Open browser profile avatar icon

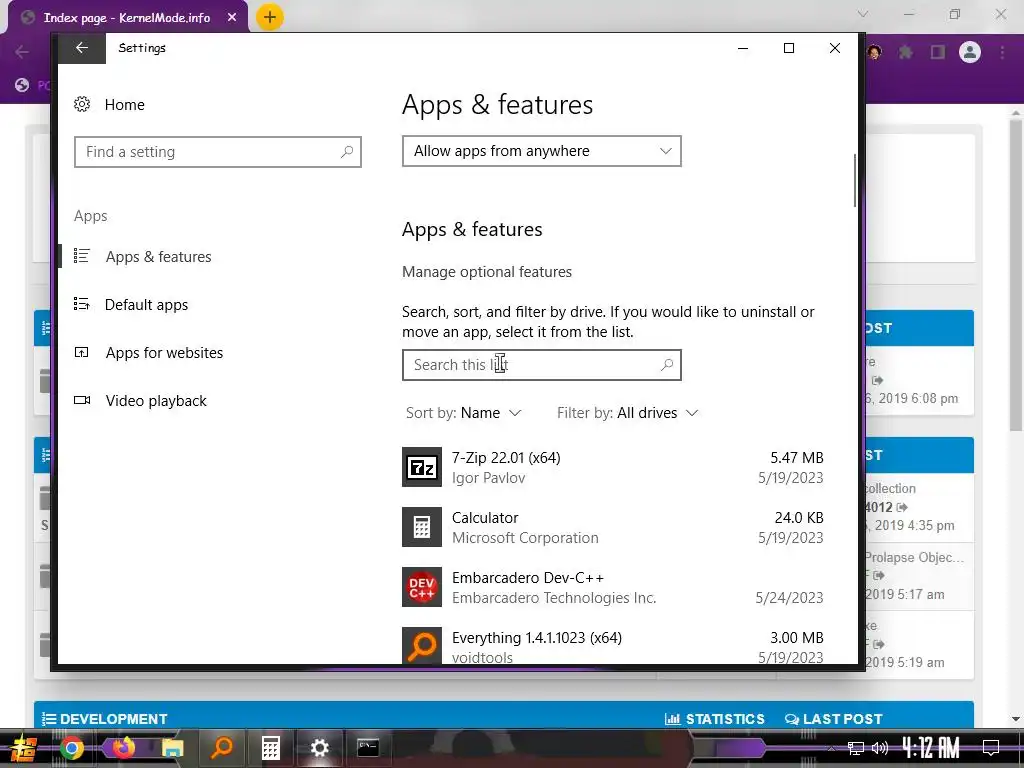[970, 52]
